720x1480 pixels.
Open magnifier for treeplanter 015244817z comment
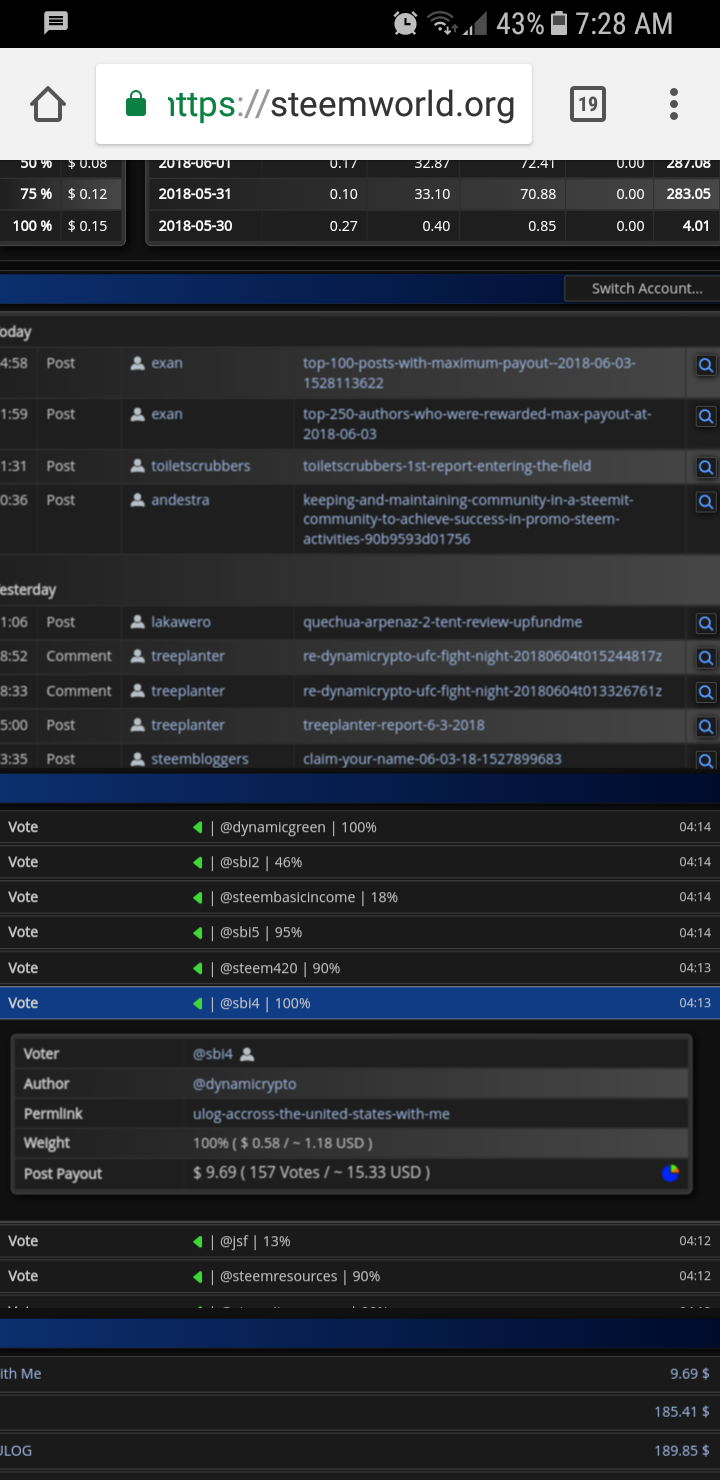(x=706, y=658)
